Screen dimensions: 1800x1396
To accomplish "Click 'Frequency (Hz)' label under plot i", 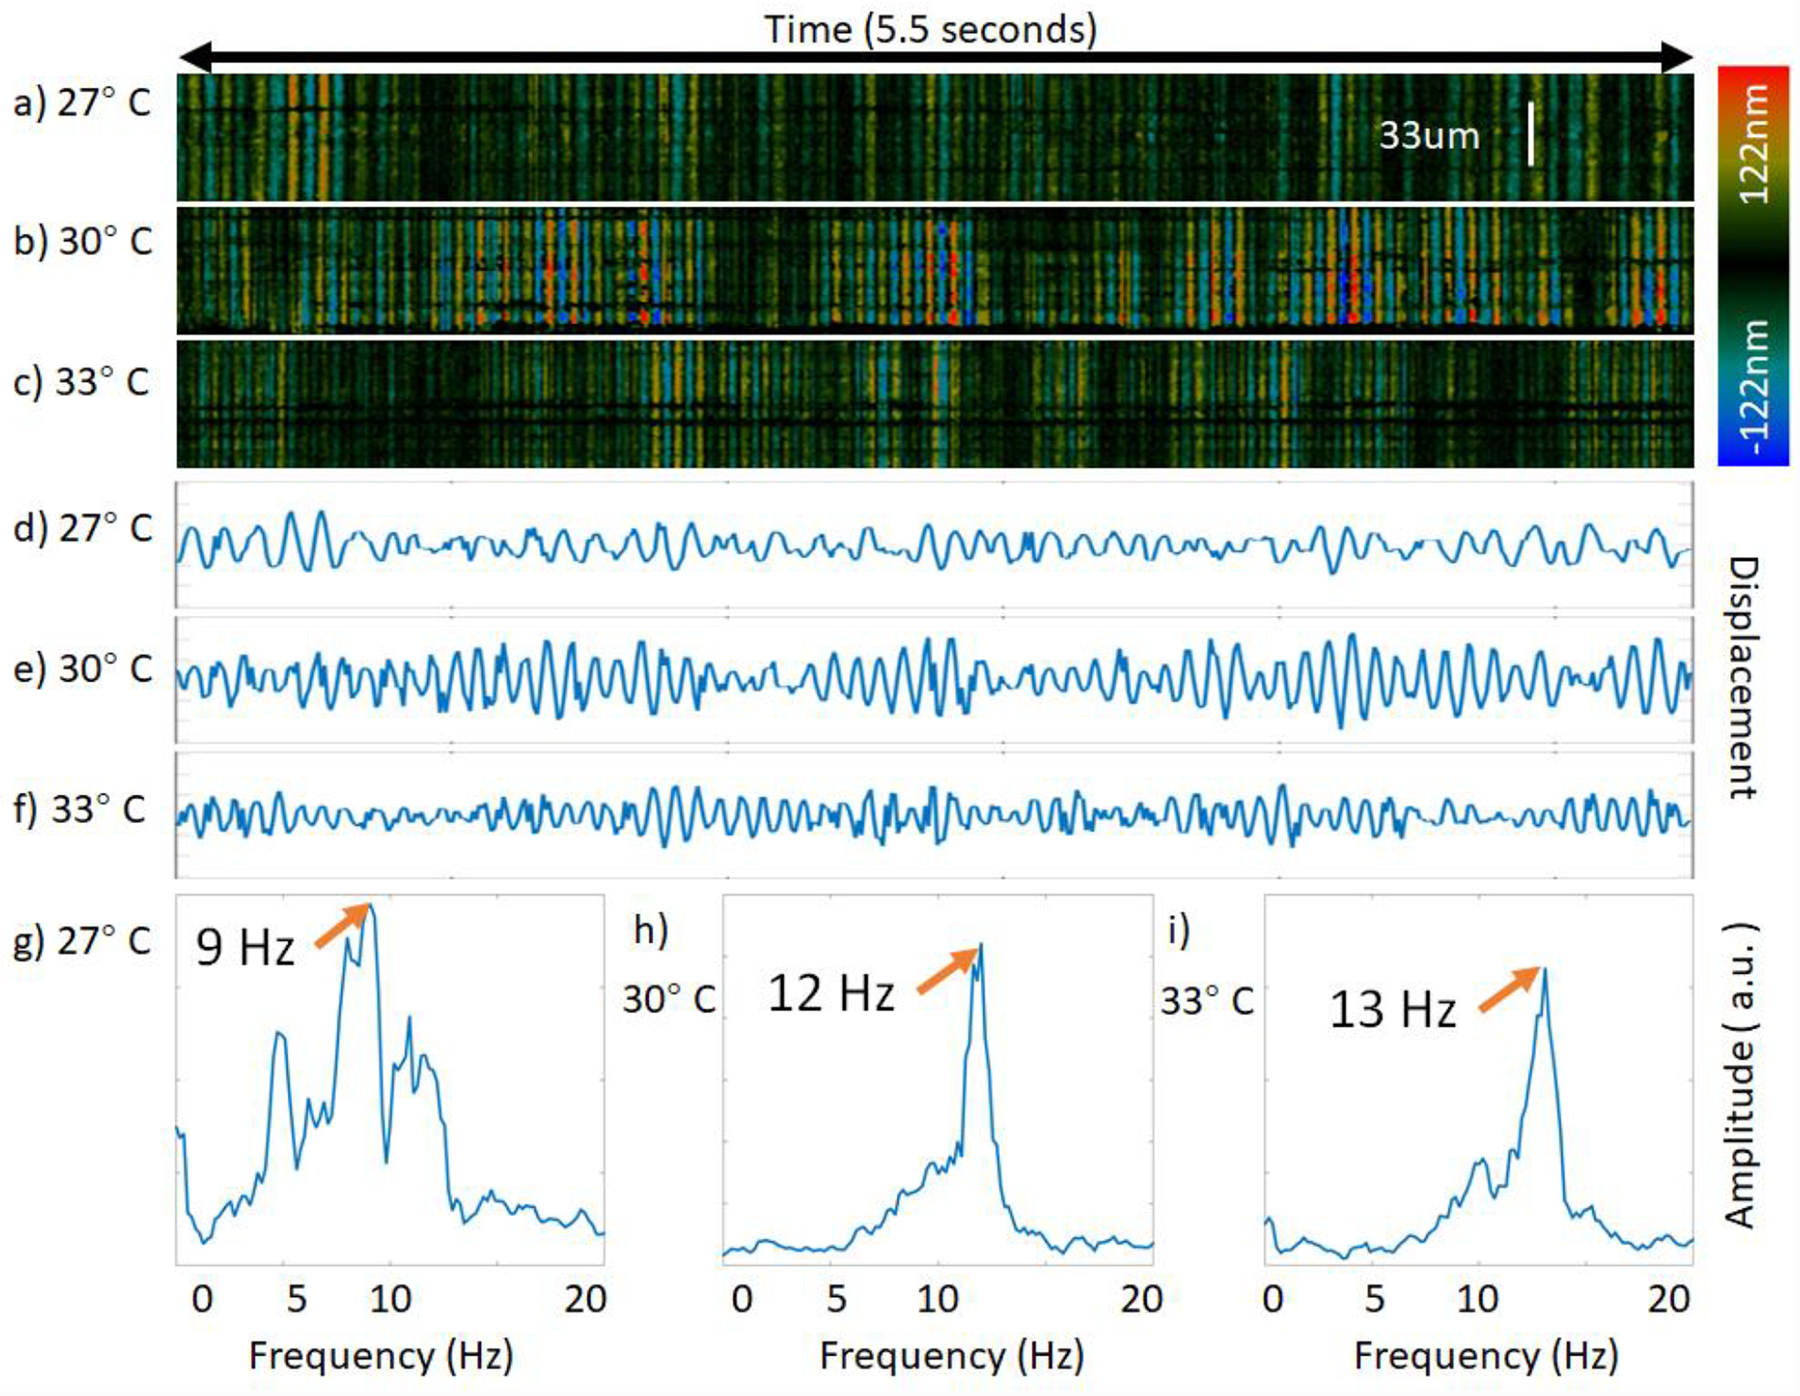I will [x=1487, y=1356].
